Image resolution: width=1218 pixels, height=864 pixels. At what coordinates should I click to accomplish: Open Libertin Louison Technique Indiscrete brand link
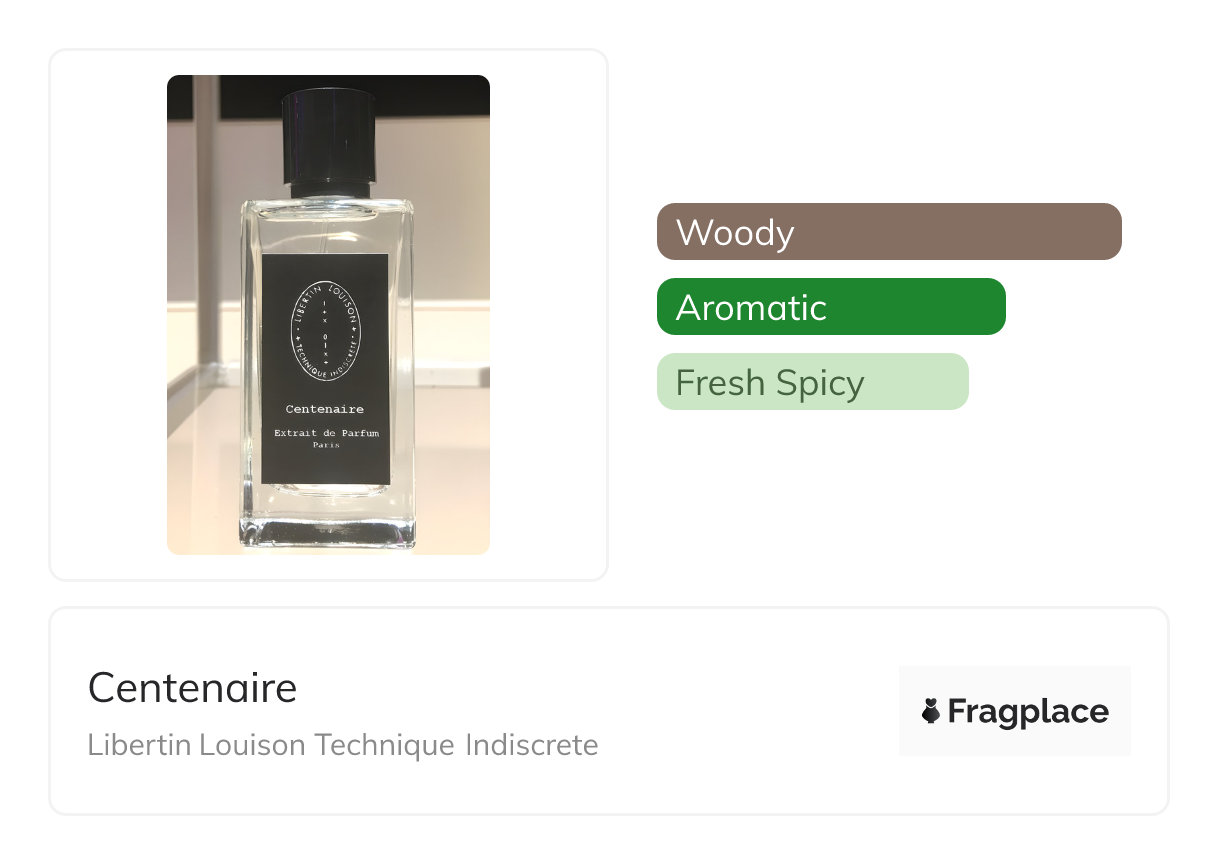pos(343,745)
